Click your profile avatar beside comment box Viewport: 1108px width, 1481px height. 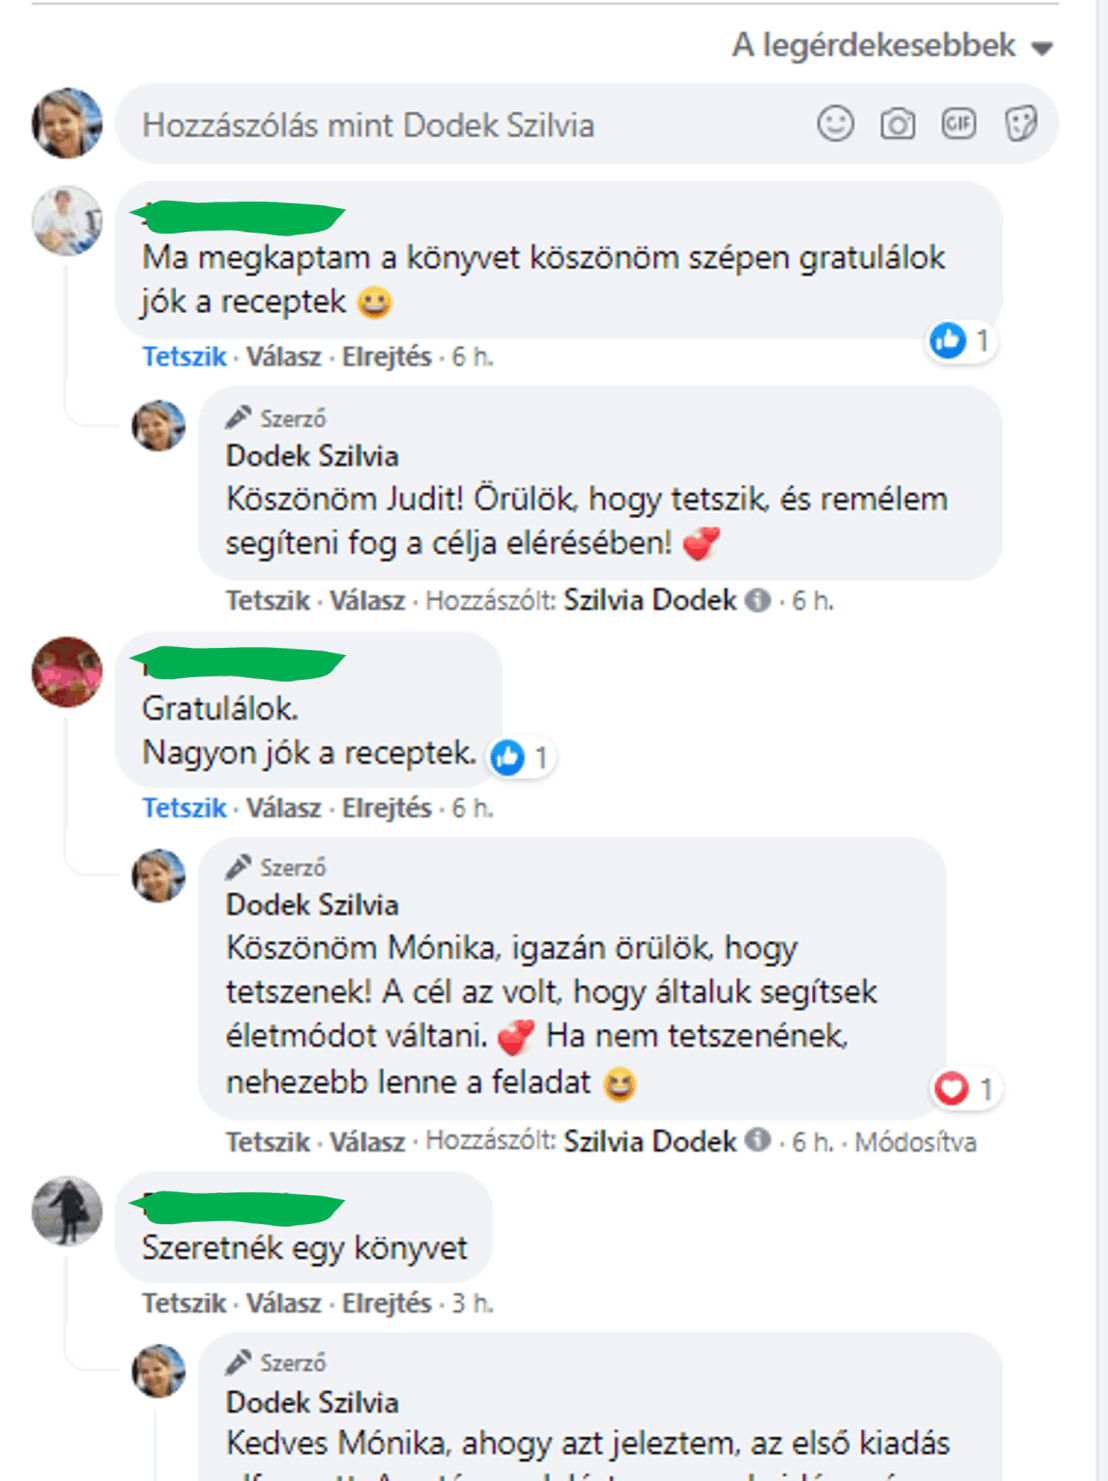67,123
